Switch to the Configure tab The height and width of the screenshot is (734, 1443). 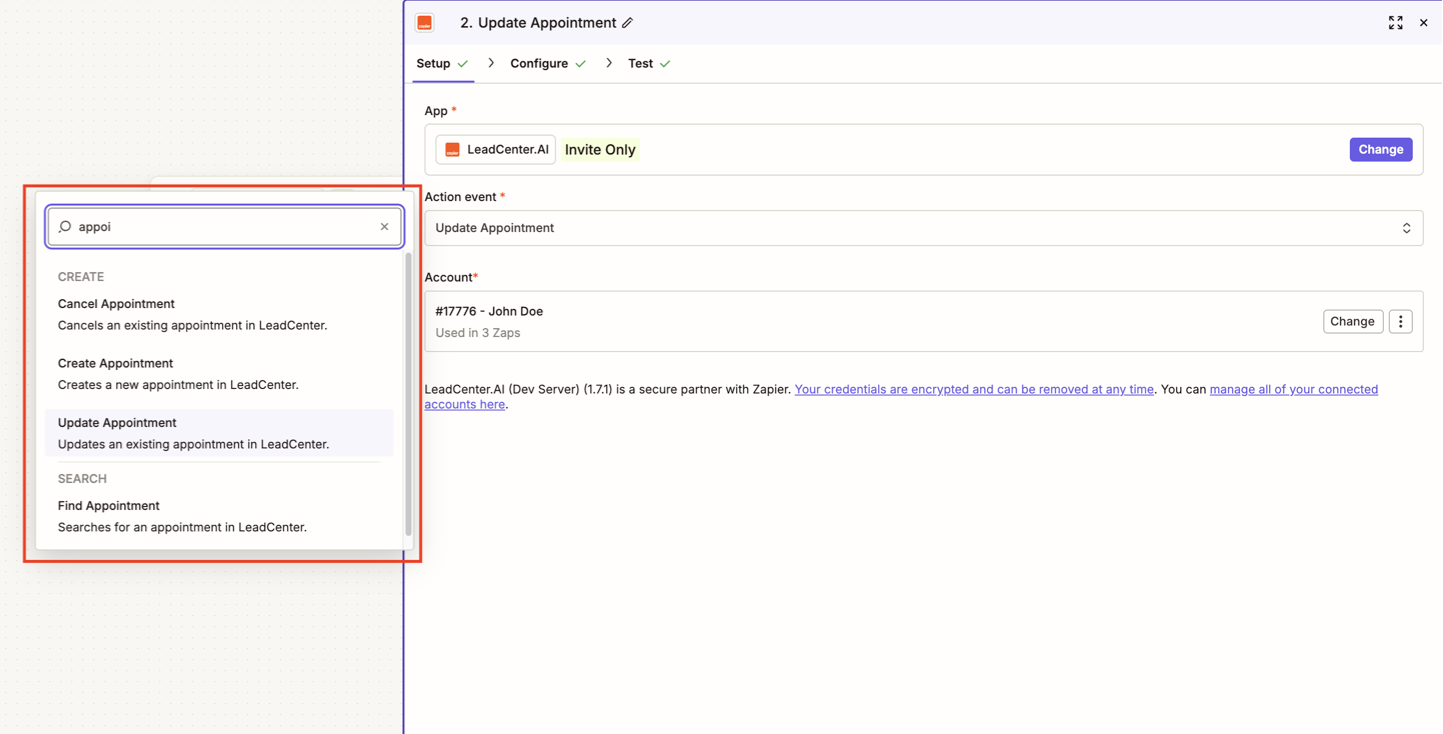[x=548, y=63]
